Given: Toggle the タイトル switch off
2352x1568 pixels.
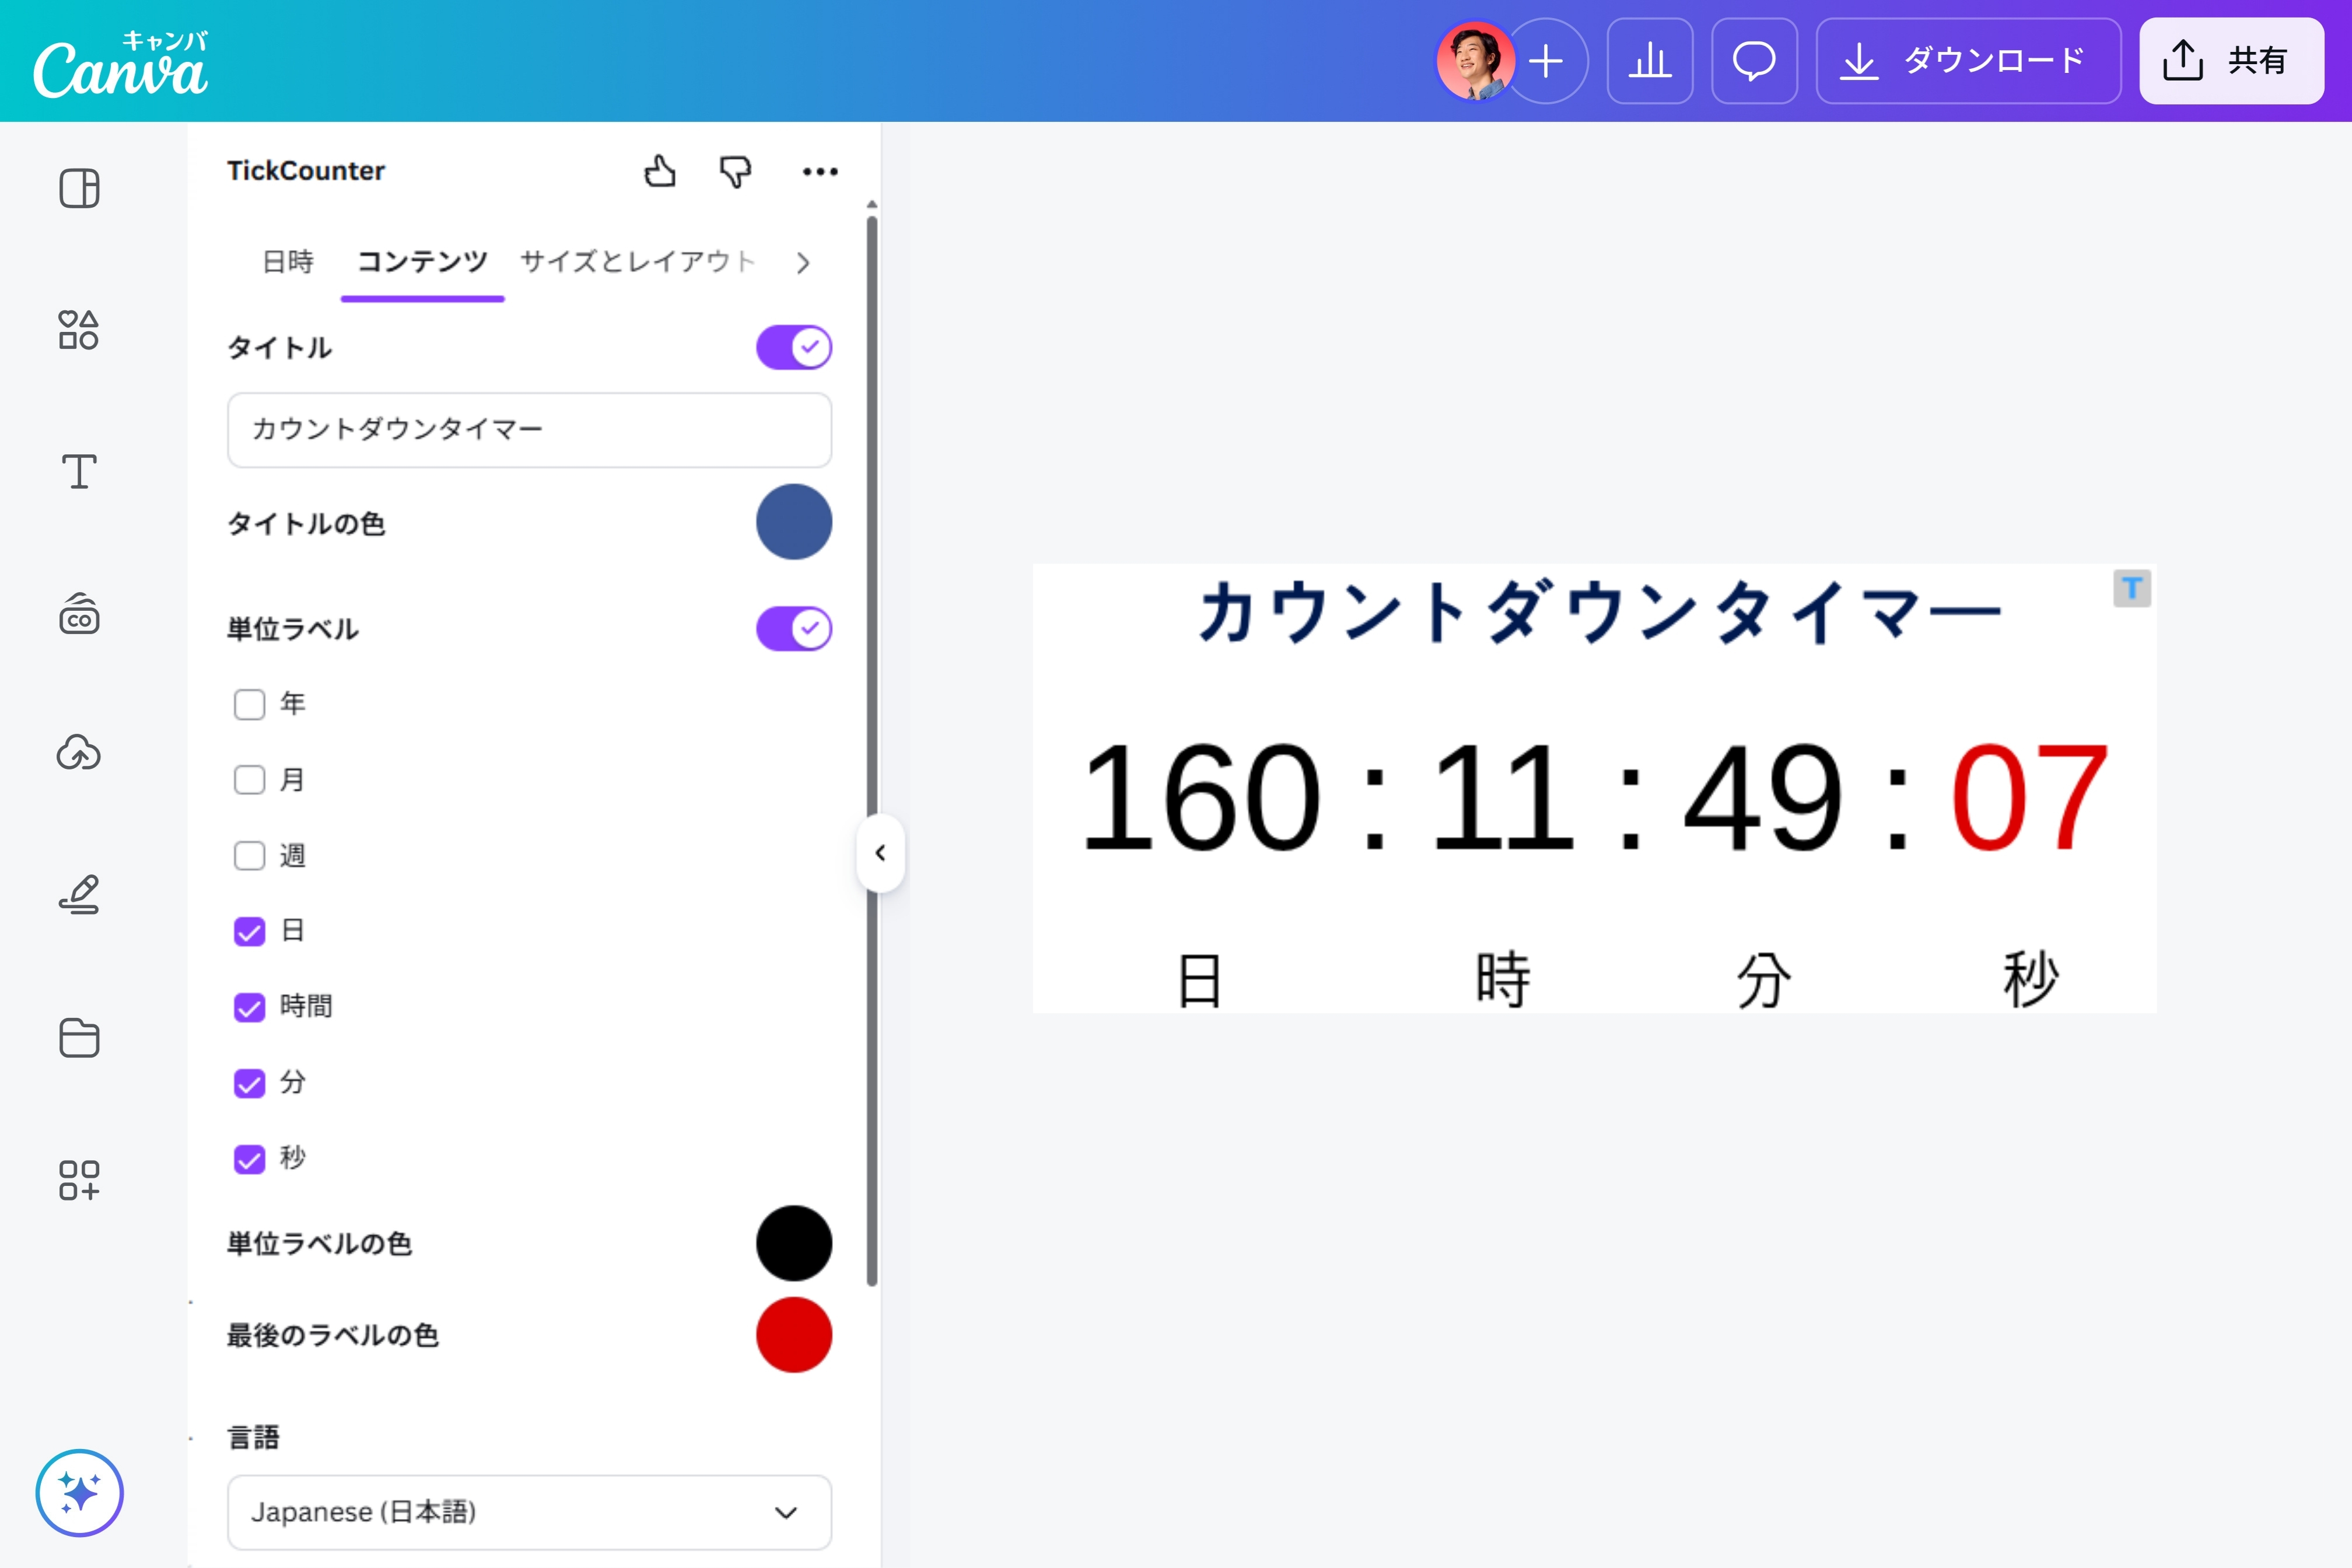Looking at the screenshot, I should click(x=794, y=347).
